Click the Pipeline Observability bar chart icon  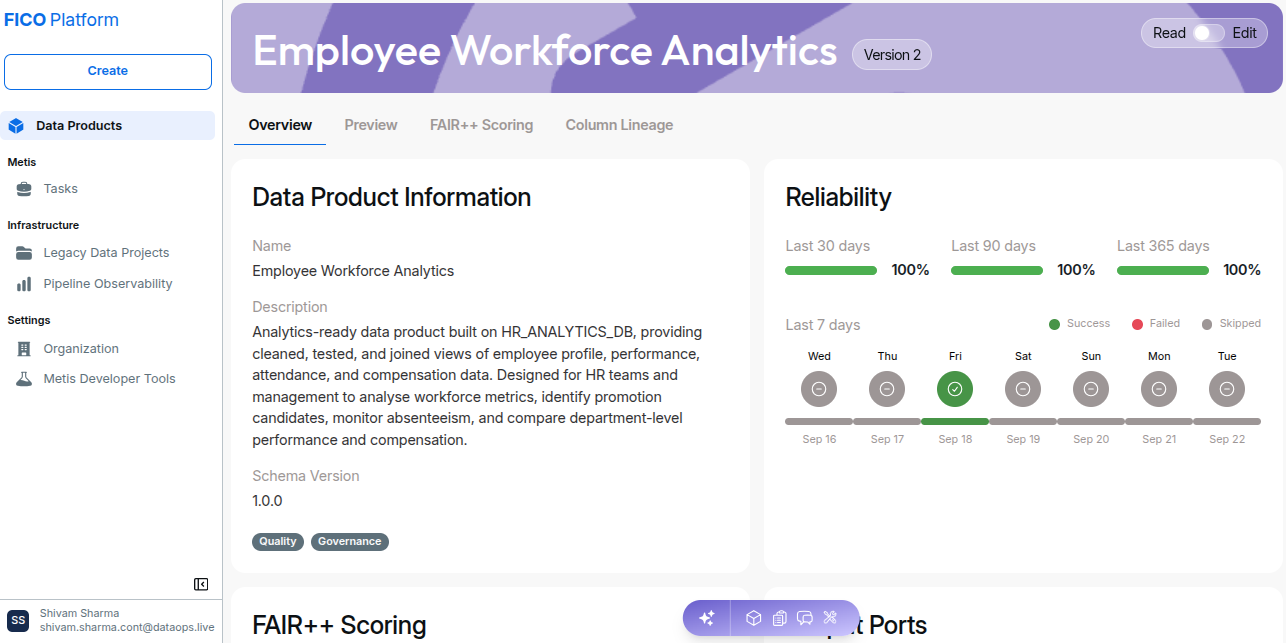[x=24, y=284]
